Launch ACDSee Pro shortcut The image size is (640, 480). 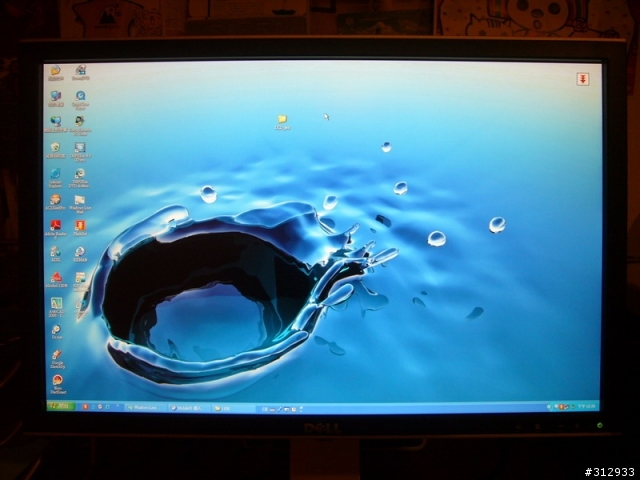click(56, 202)
